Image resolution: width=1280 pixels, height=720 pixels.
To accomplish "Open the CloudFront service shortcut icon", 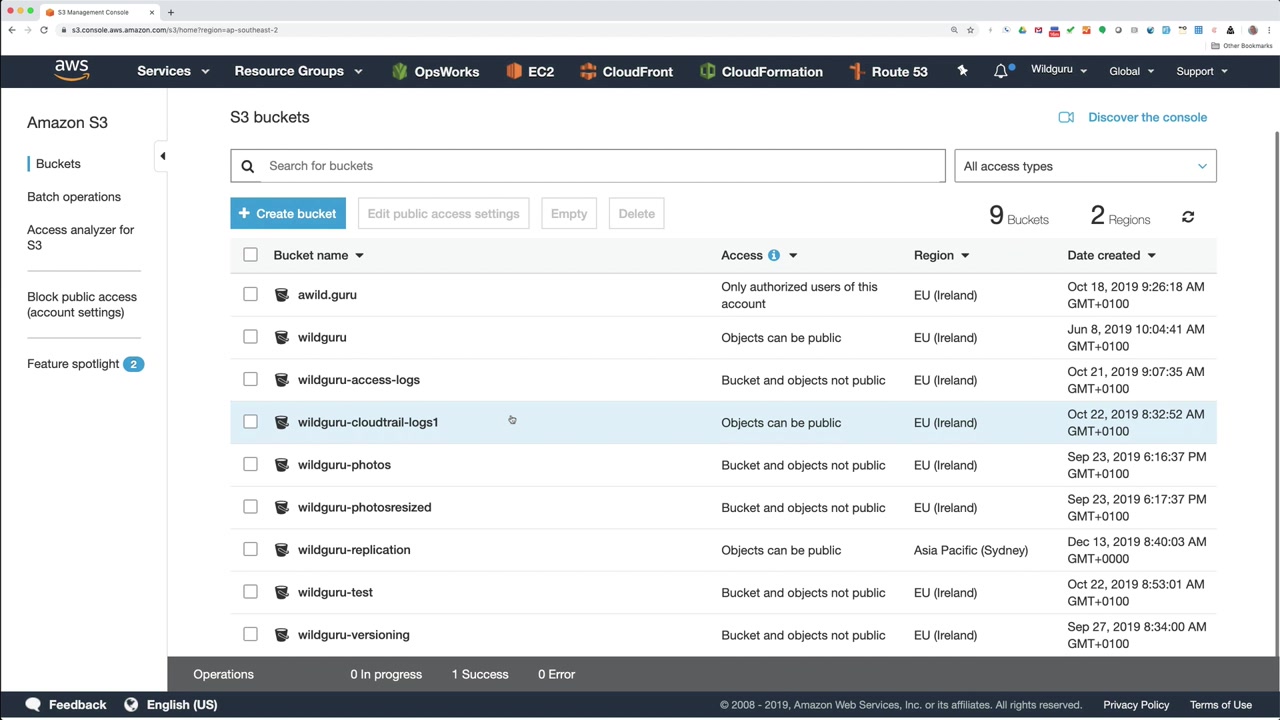I will [588, 71].
